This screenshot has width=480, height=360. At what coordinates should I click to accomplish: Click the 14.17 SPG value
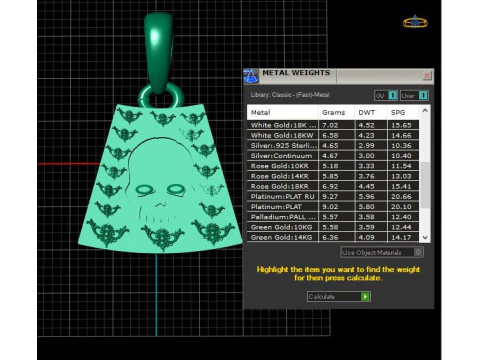pyautogui.click(x=401, y=237)
